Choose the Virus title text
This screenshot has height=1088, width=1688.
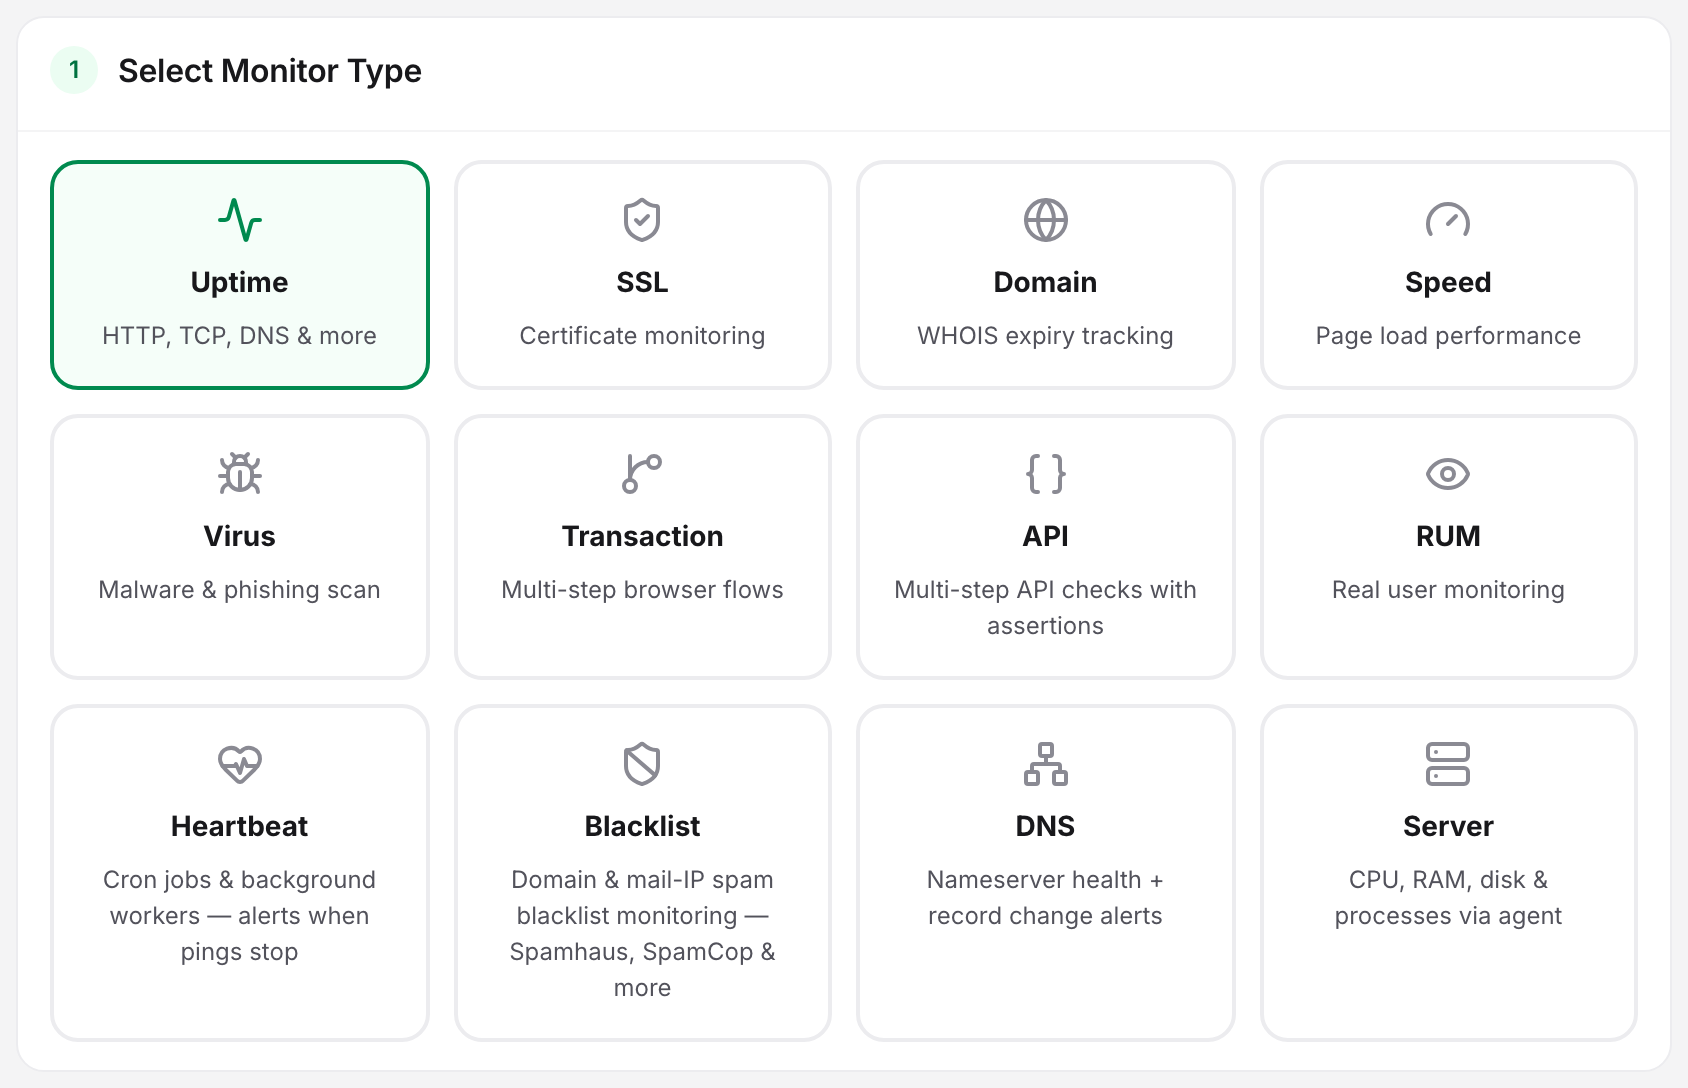[240, 537]
